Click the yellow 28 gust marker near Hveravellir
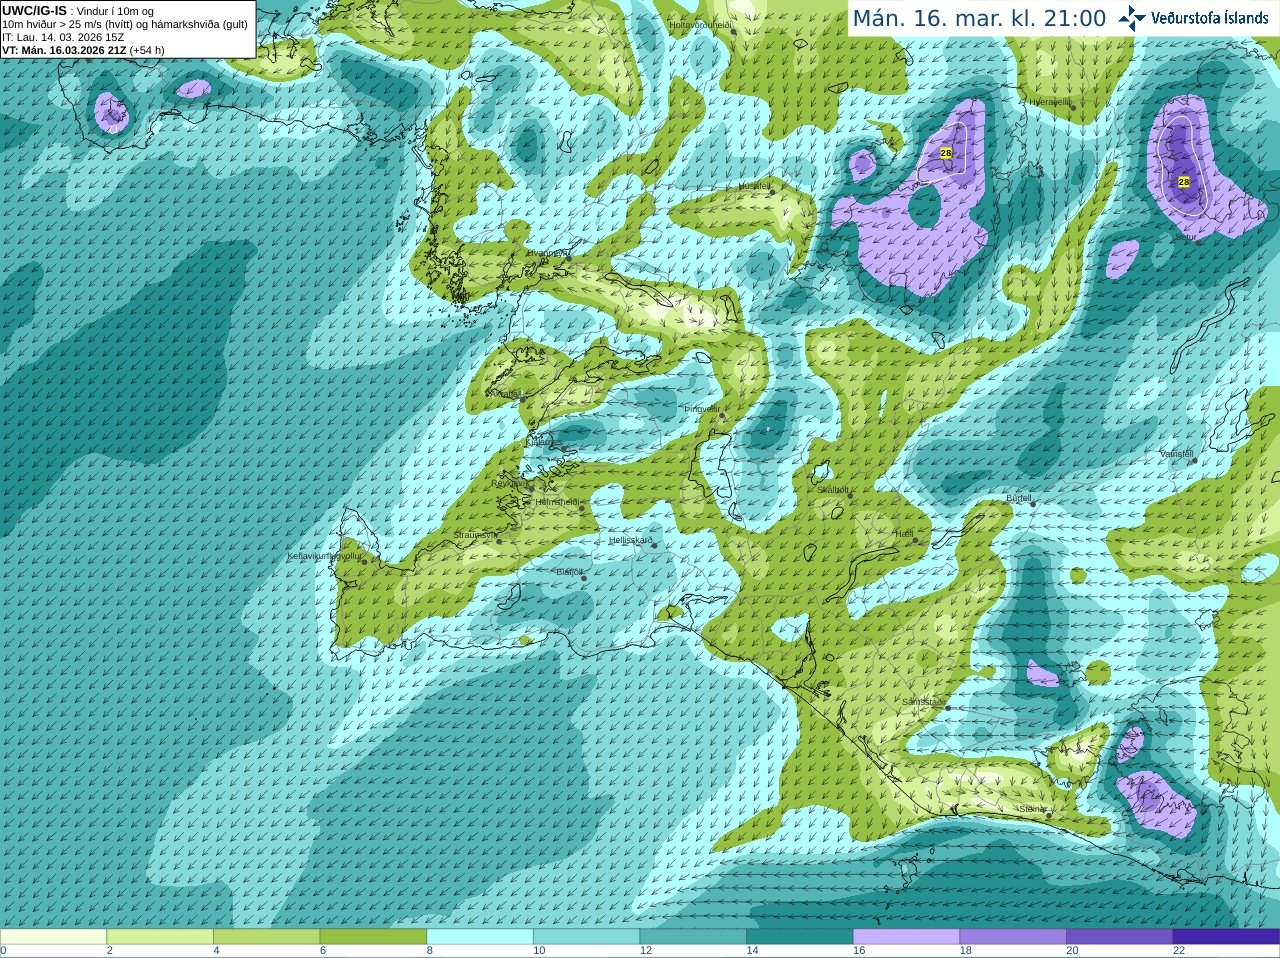This screenshot has width=1280, height=958. [x=946, y=153]
